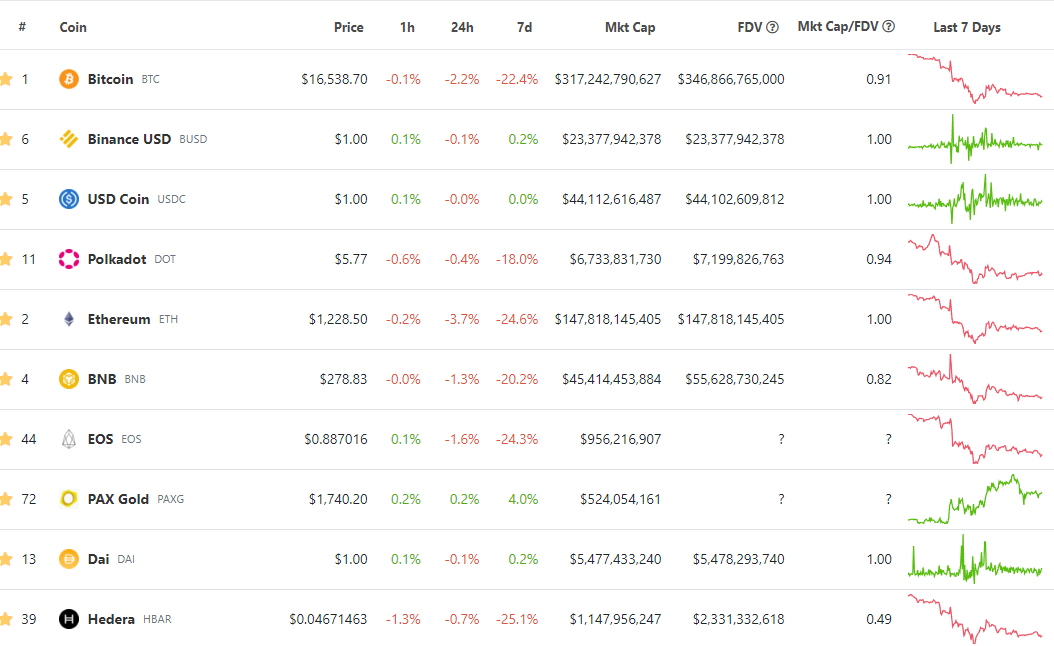1054x646 pixels.
Task: Click the Dai logo icon
Action: [x=69, y=559]
